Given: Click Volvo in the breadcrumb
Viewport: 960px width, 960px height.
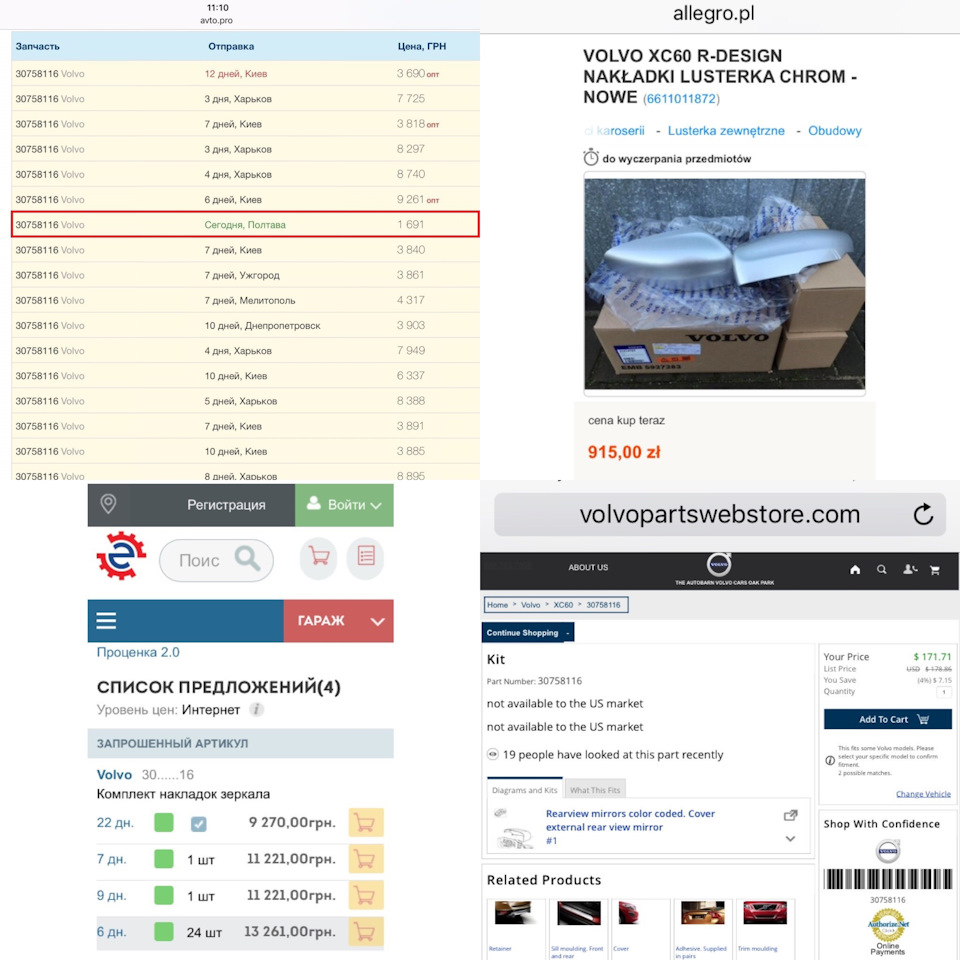Looking at the screenshot, I should tap(530, 605).
